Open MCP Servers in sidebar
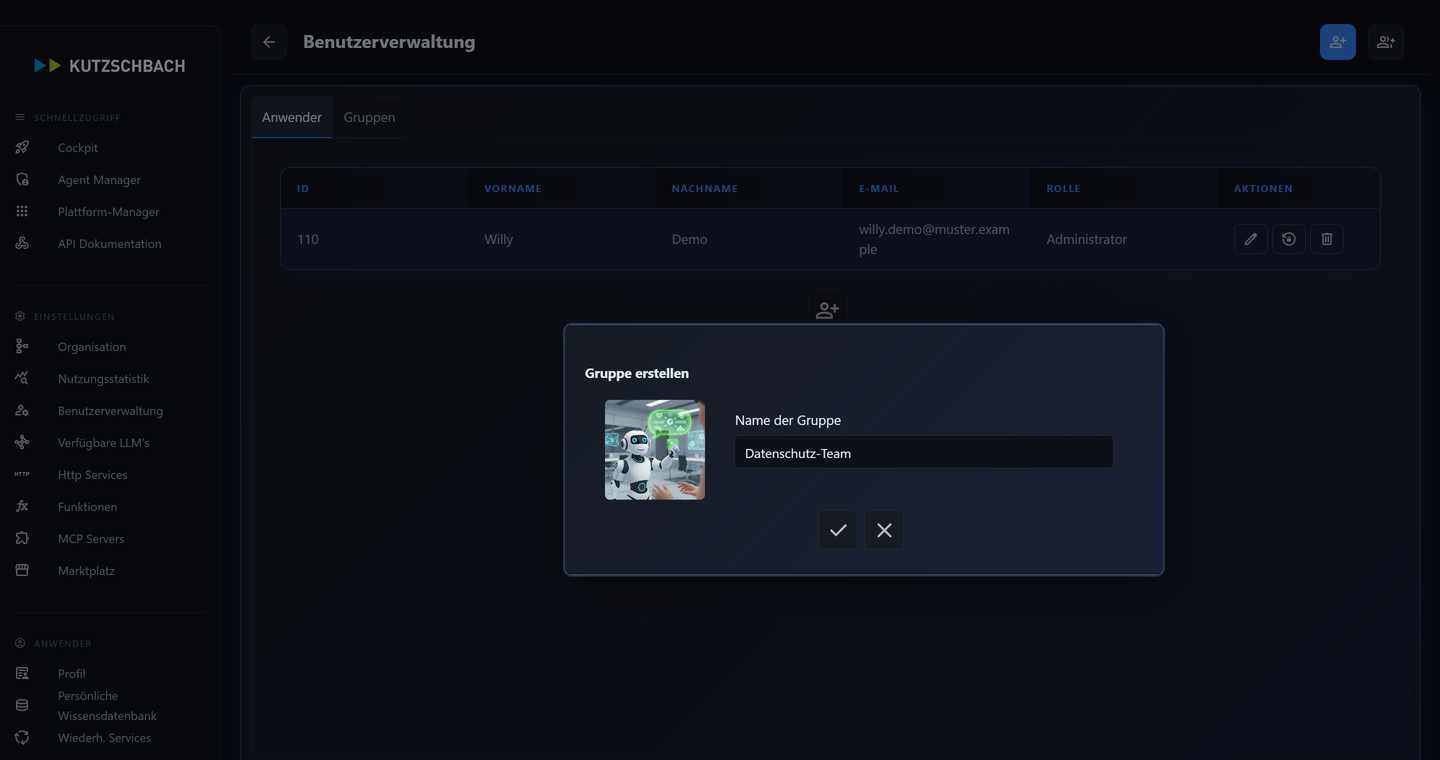Screen dimensions: 1440x760 coord(91,539)
